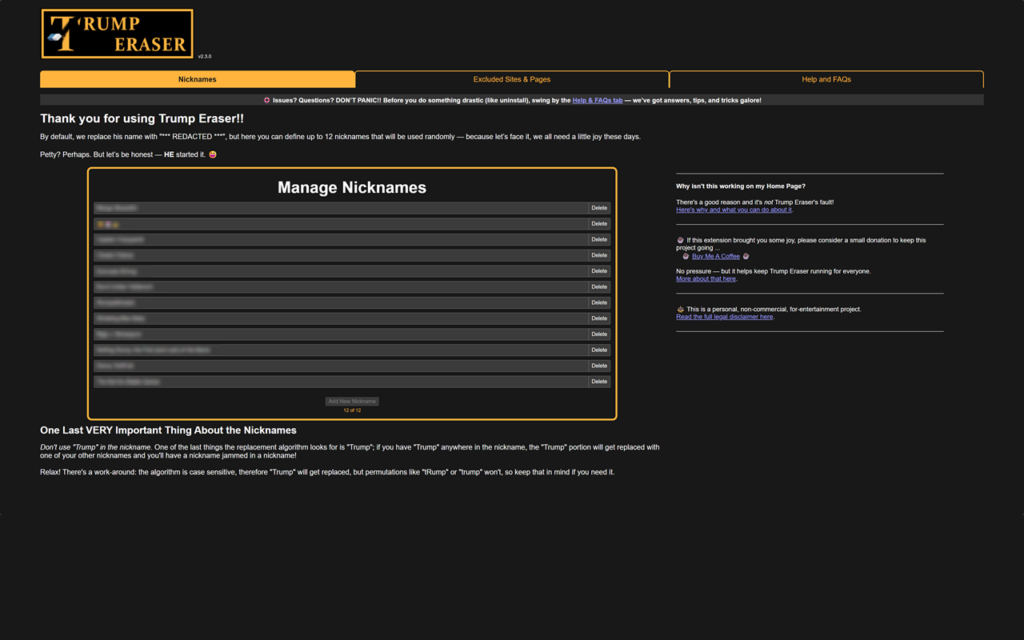The image size is (1024, 640).
Task: Delete the sixth nickname in the list
Action: [599, 287]
